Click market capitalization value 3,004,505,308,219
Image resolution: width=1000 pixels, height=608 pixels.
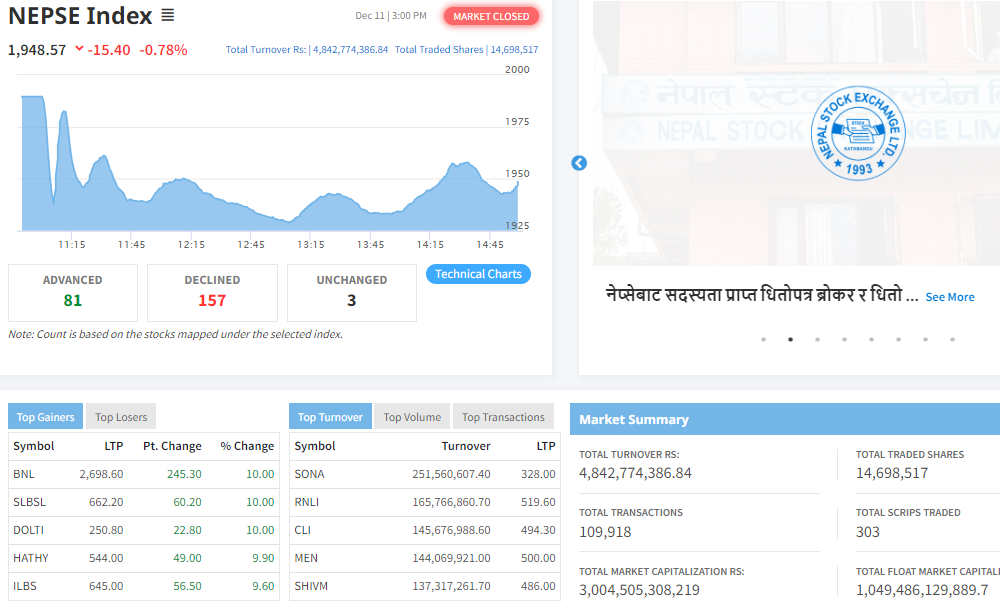[639, 590]
